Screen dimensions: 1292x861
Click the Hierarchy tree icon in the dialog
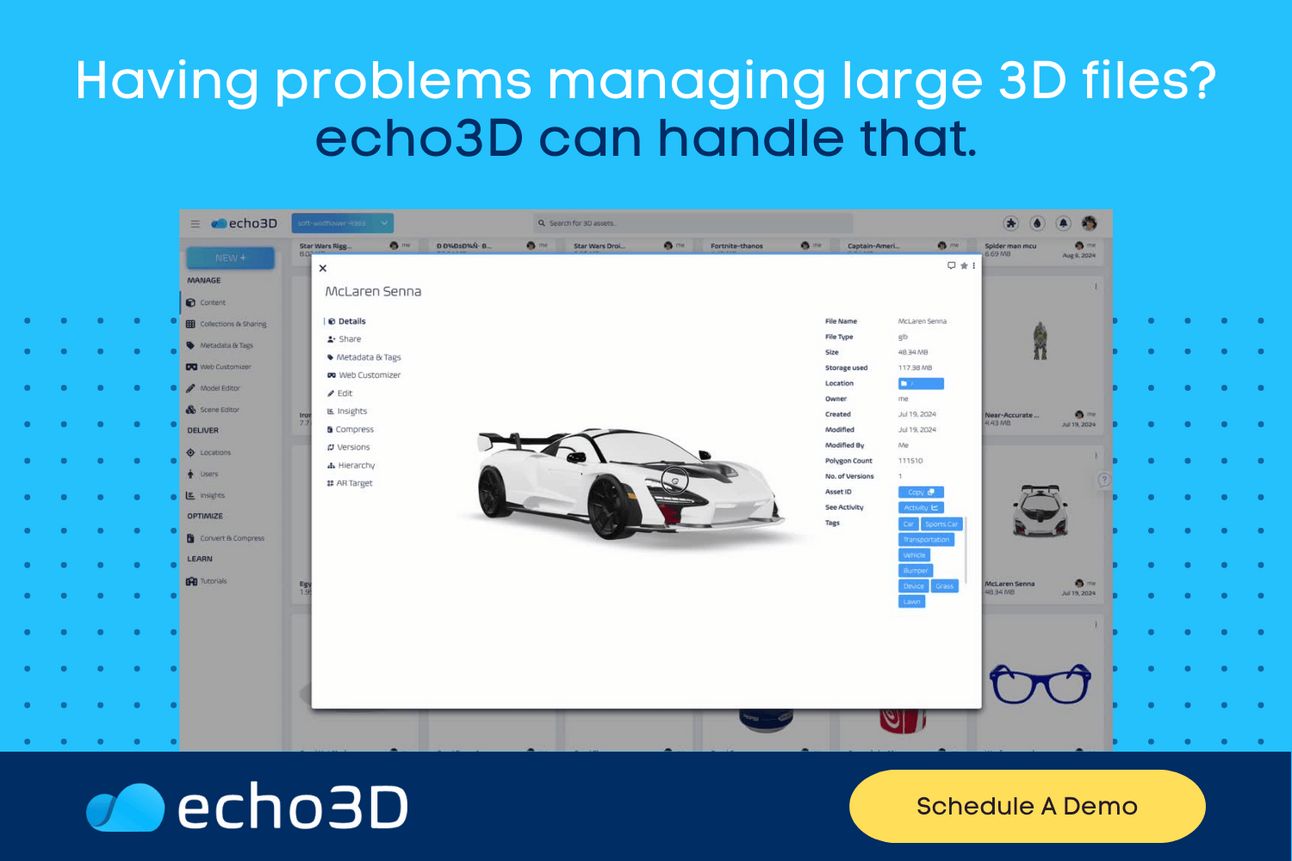(330, 465)
